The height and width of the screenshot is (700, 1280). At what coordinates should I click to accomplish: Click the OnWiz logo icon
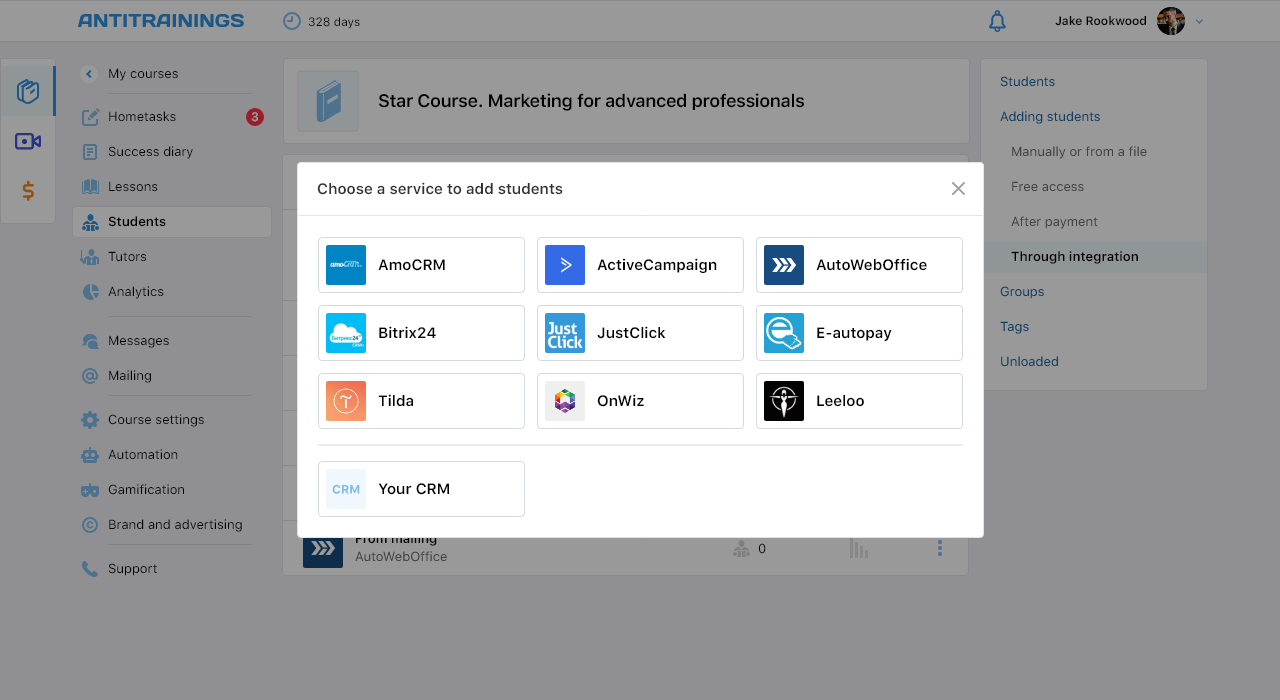[x=565, y=401]
